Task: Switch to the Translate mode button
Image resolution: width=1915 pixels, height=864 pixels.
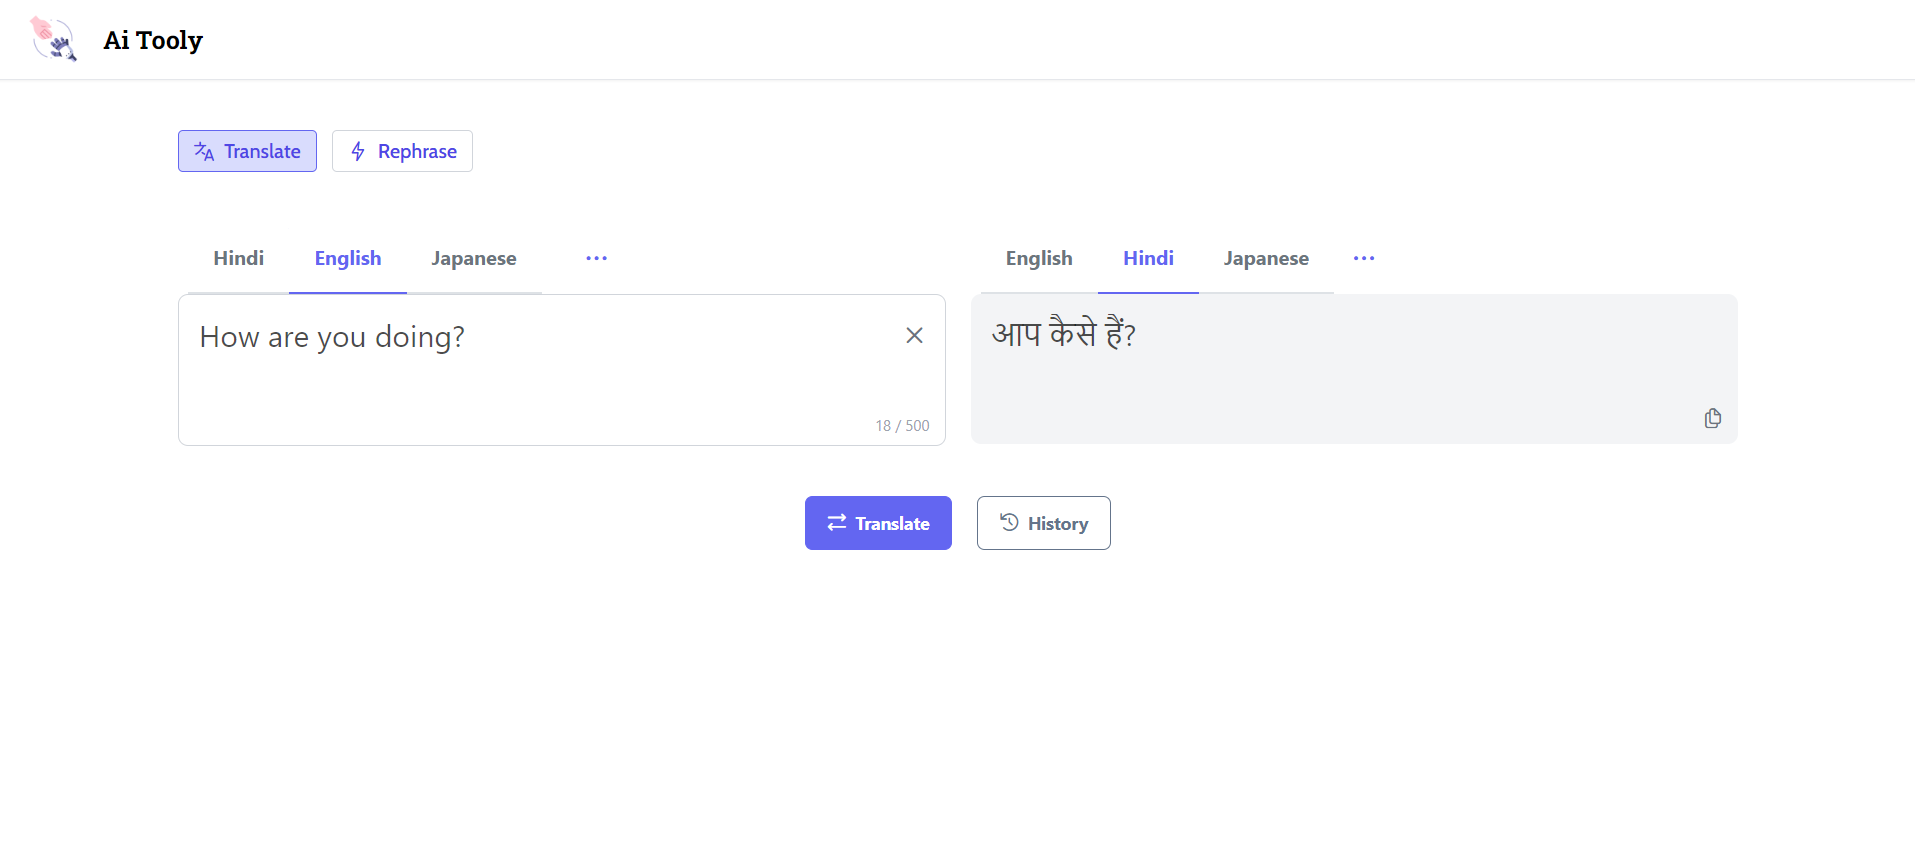Action: (247, 151)
